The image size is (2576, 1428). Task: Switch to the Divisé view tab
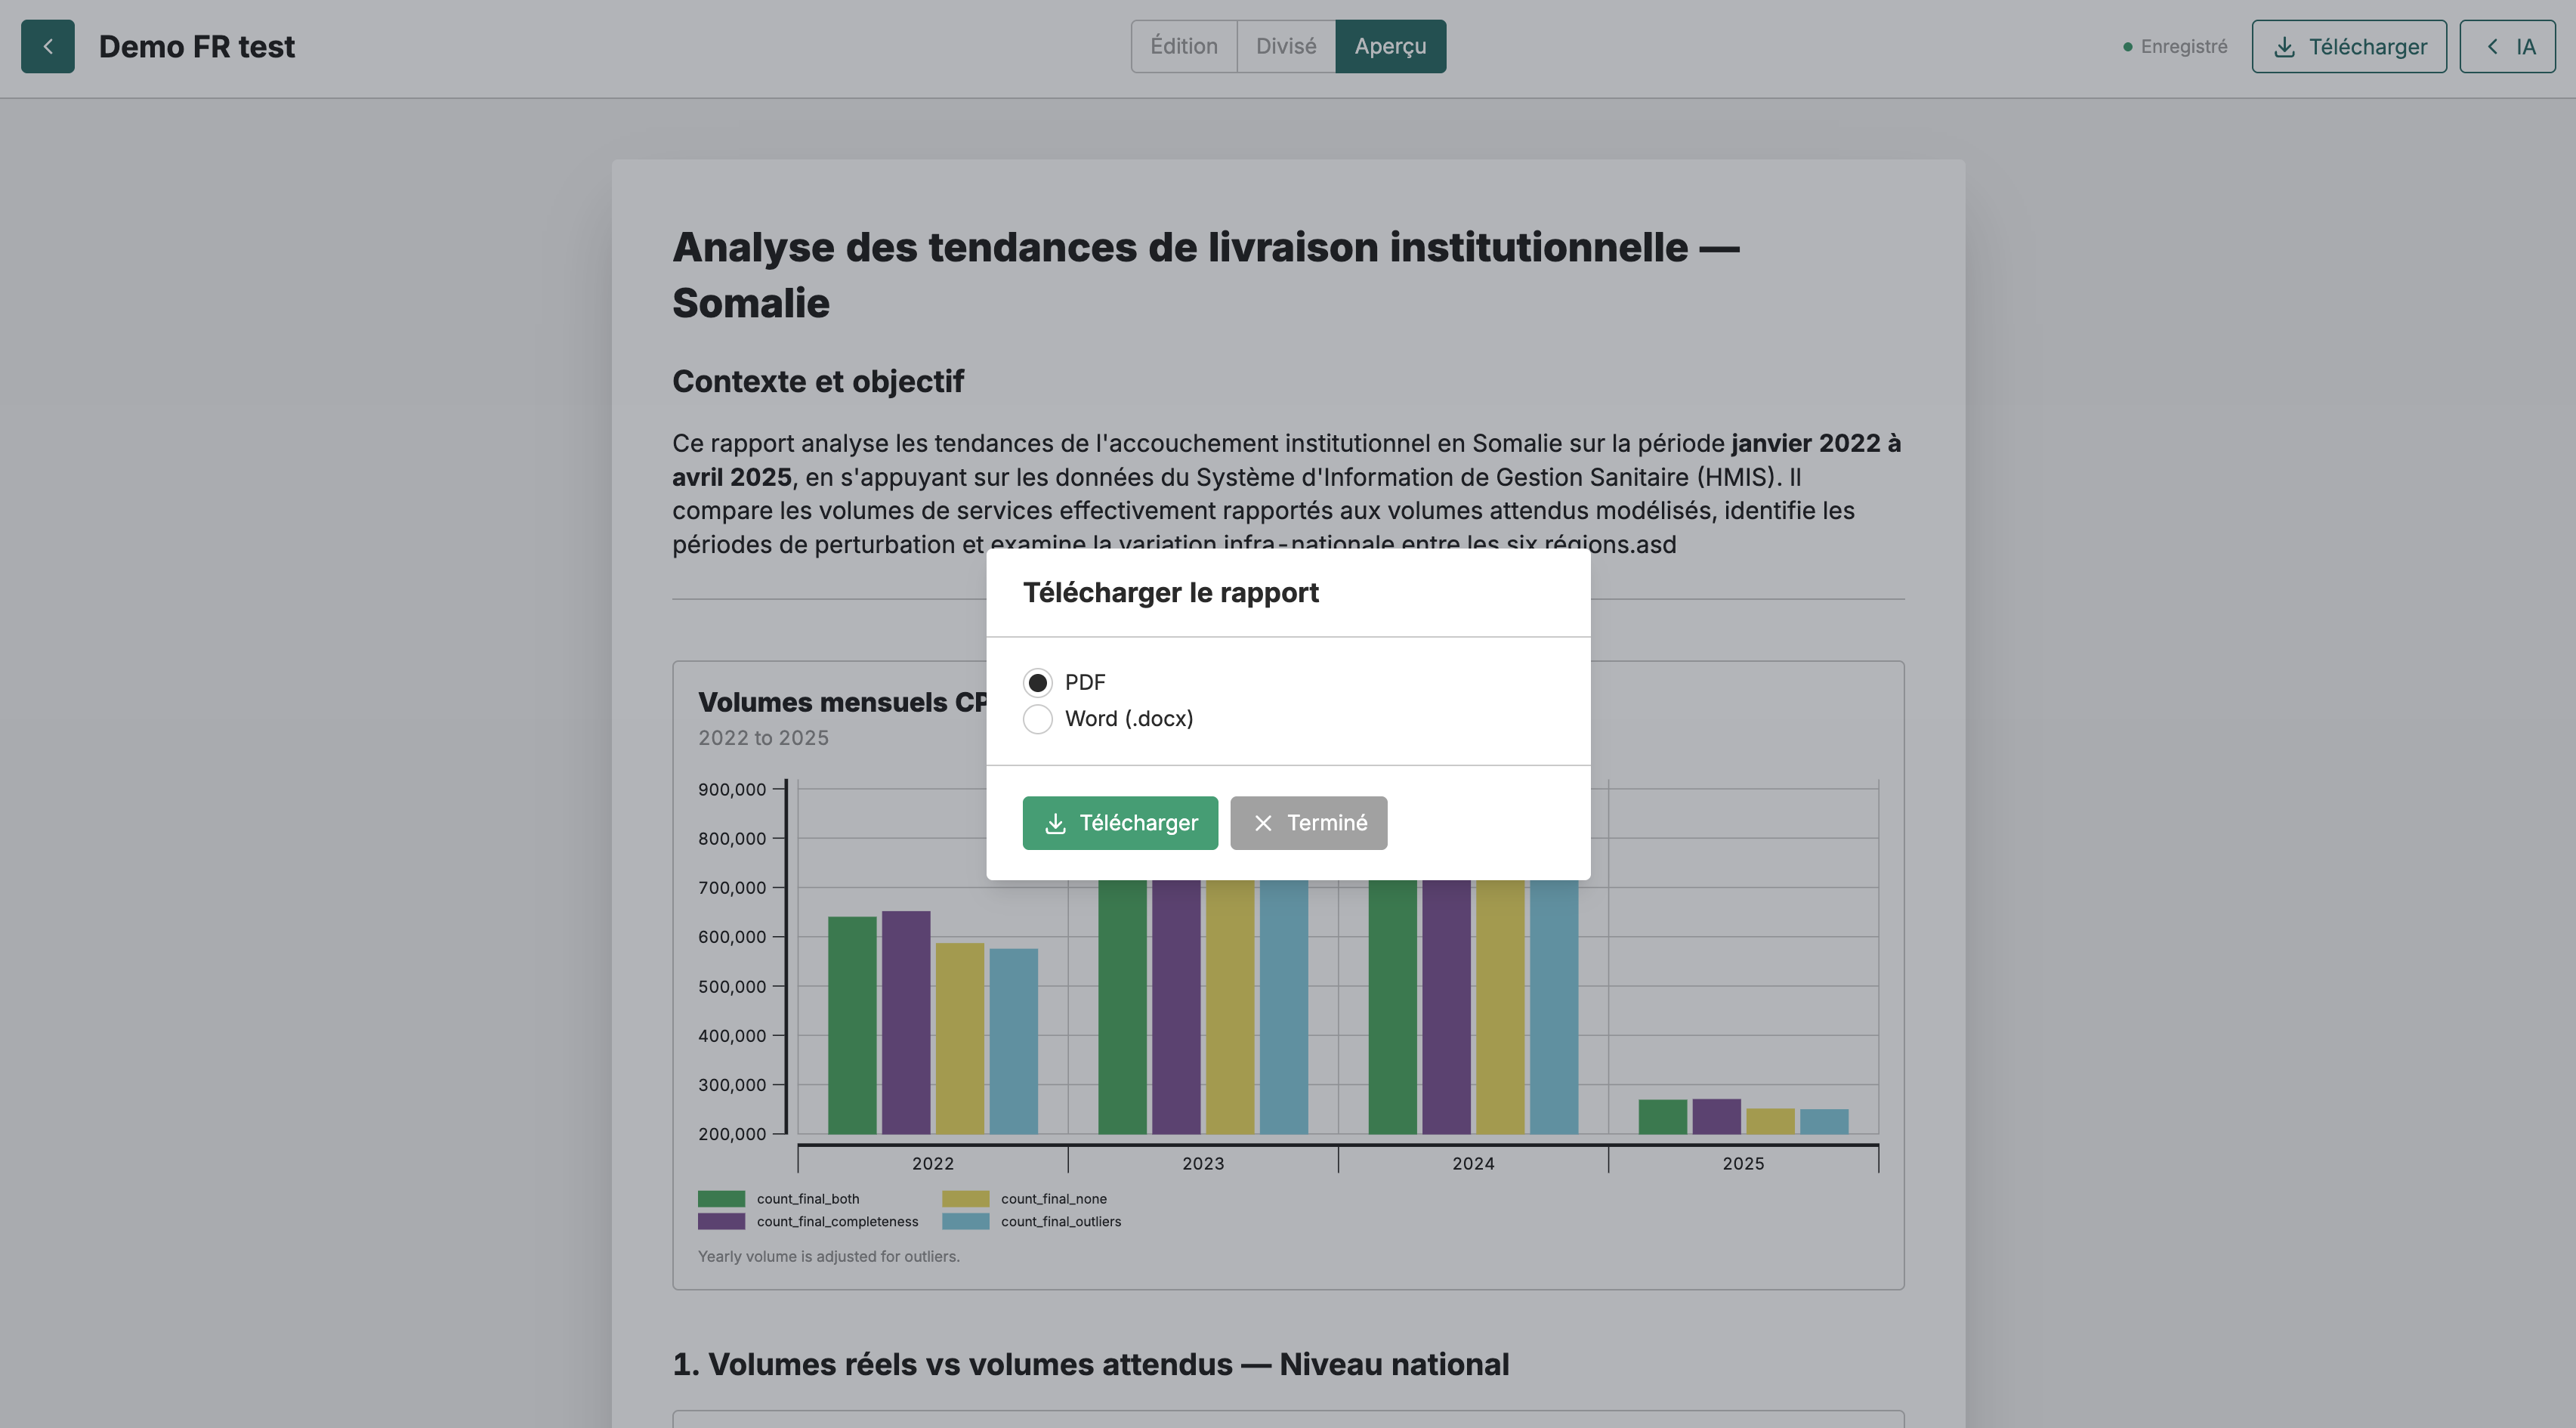(1286, 46)
